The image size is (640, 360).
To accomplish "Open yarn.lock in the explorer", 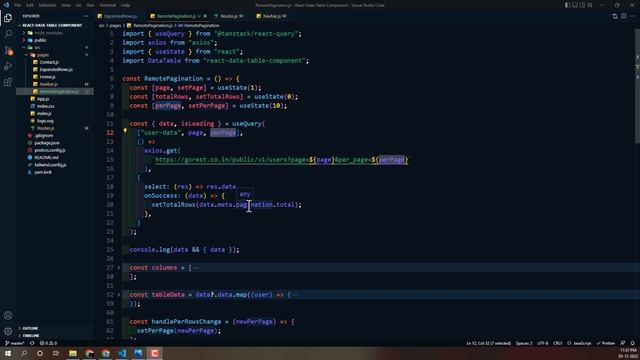I will coord(43,172).
